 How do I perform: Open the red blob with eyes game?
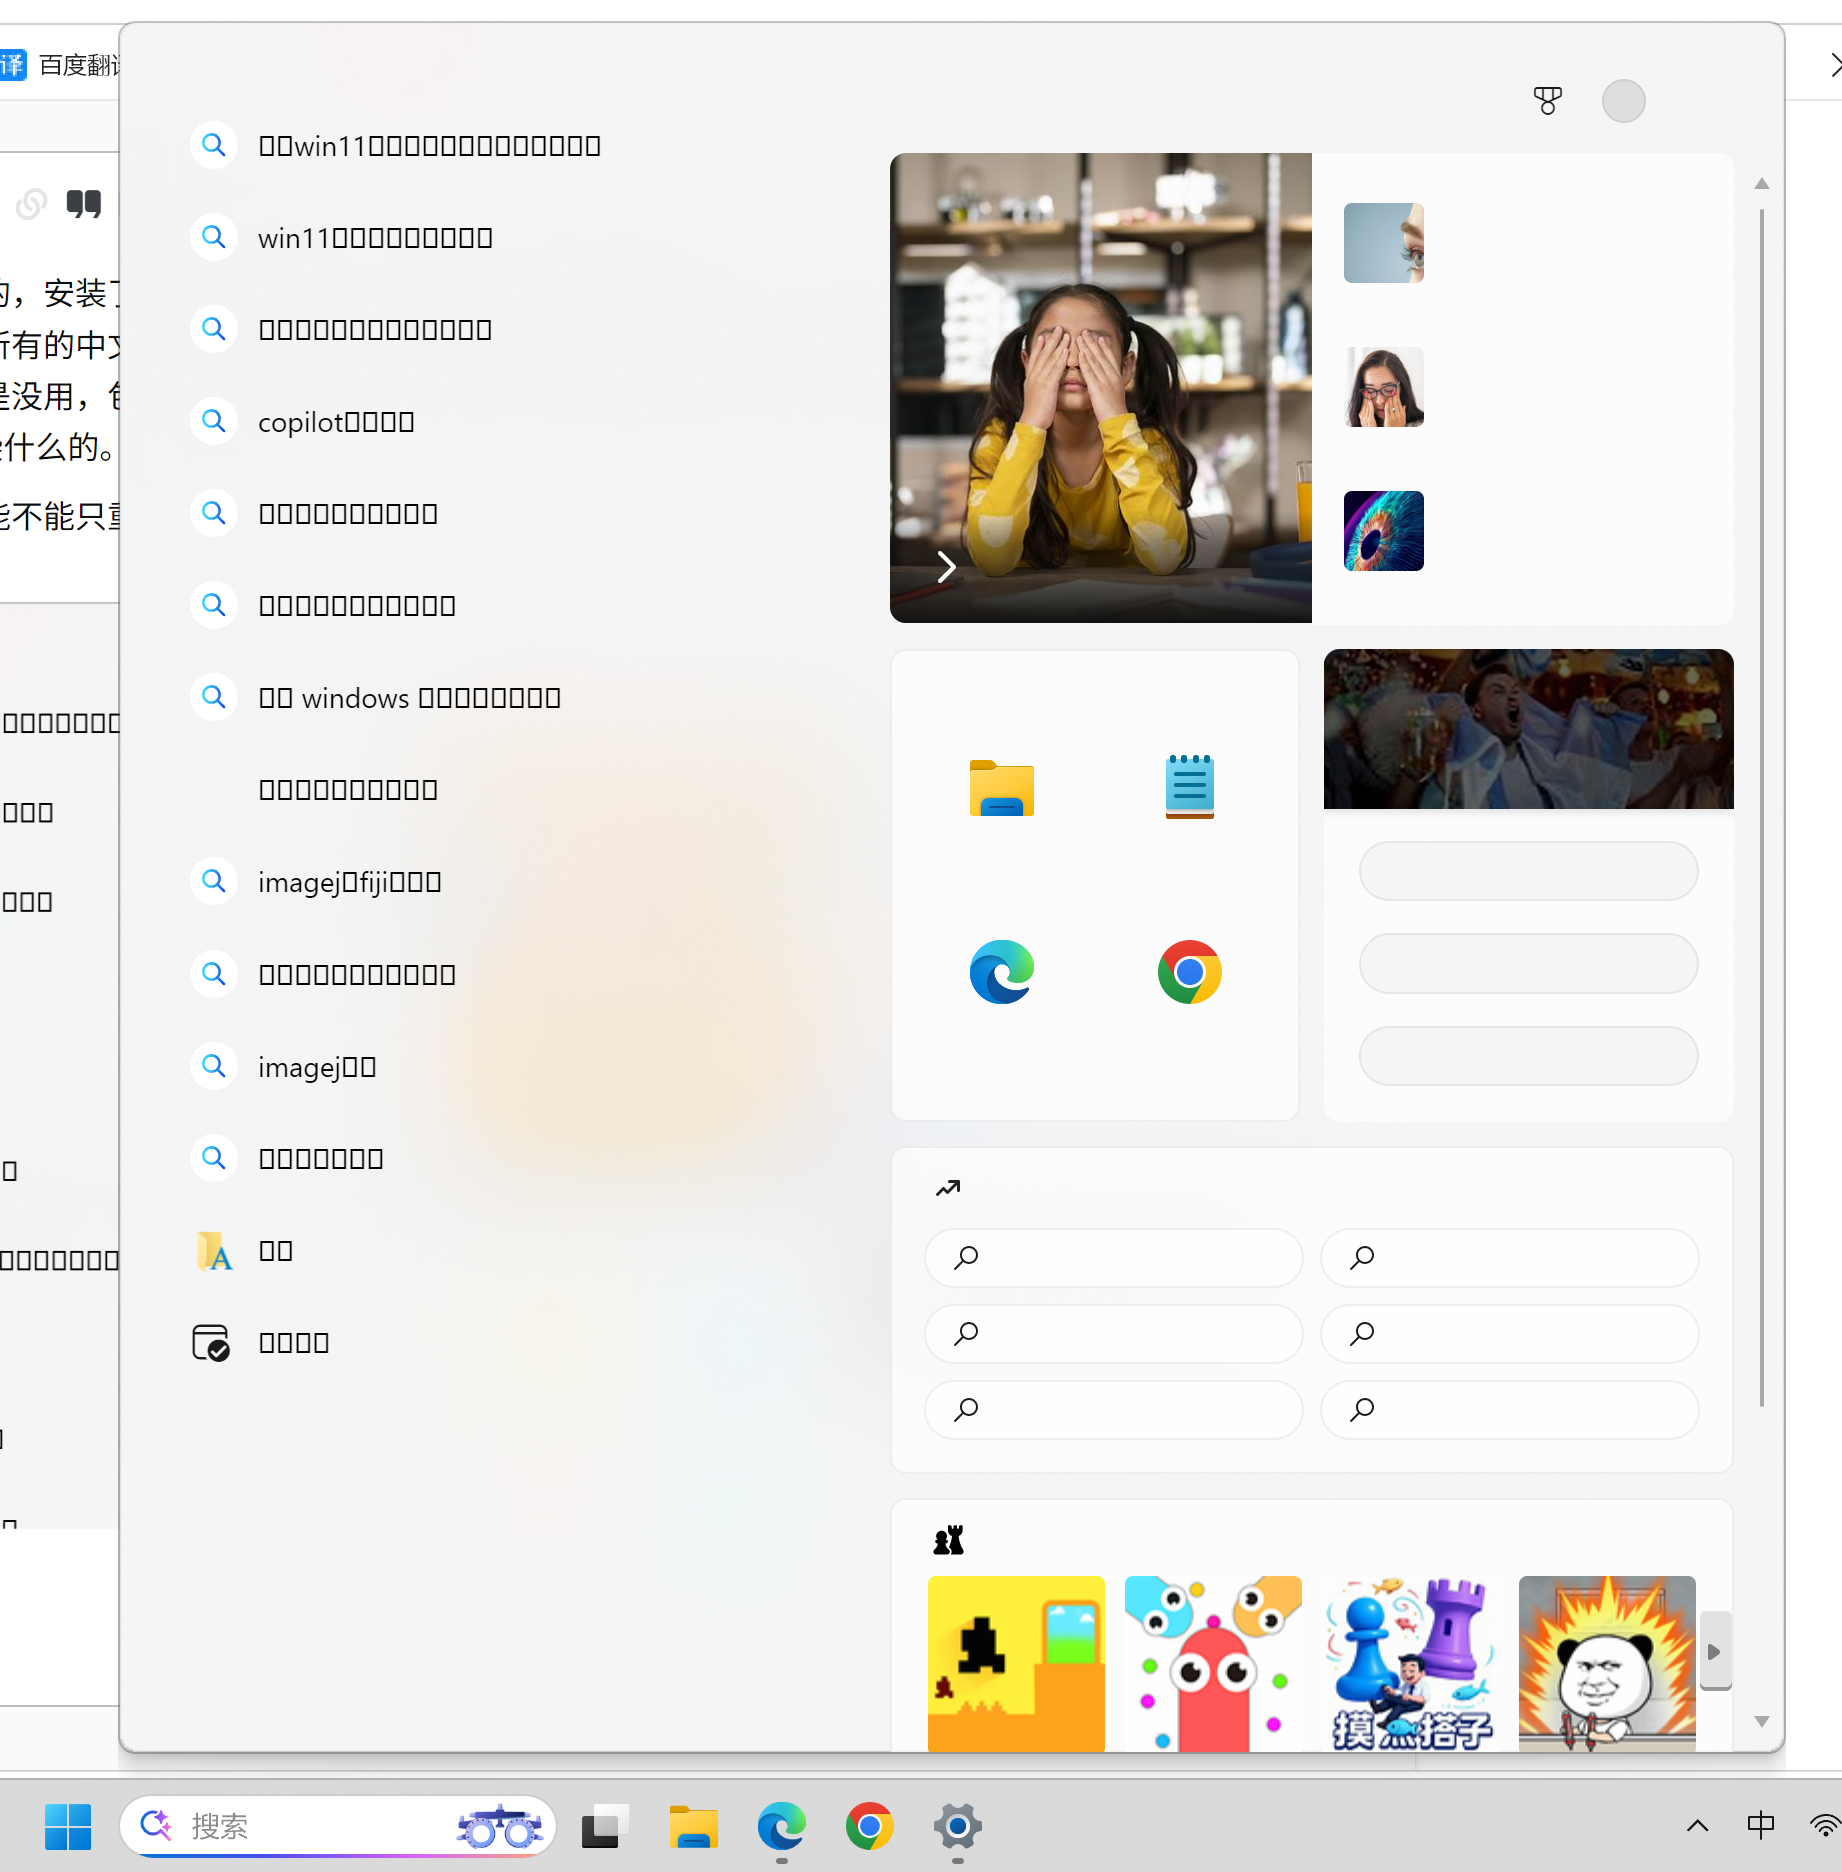click(x=1213, y=1663)
